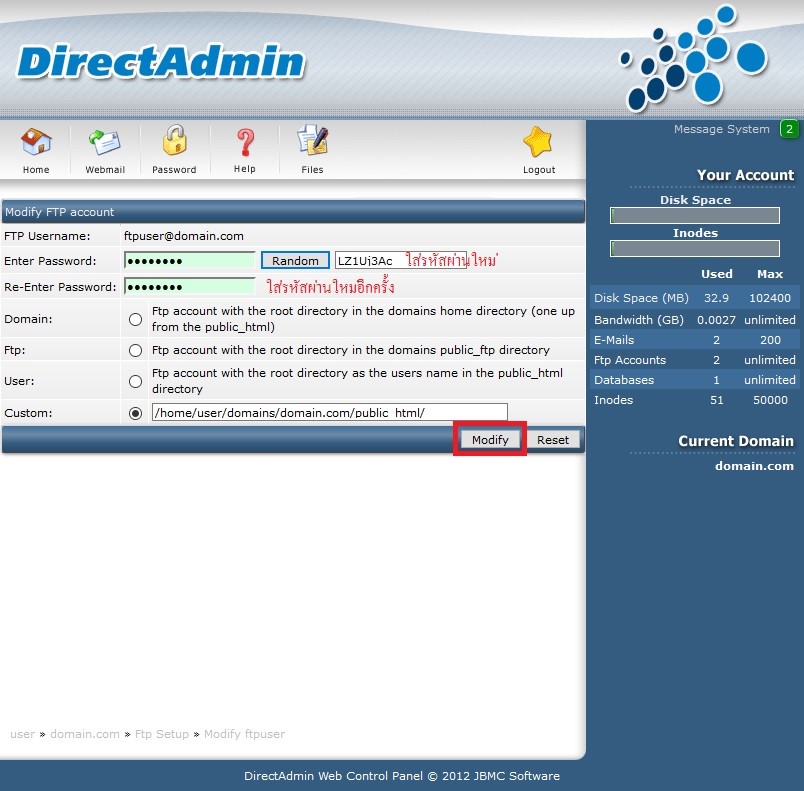
Task: Select the Domain root directory radio button
Action: point(135,319)
